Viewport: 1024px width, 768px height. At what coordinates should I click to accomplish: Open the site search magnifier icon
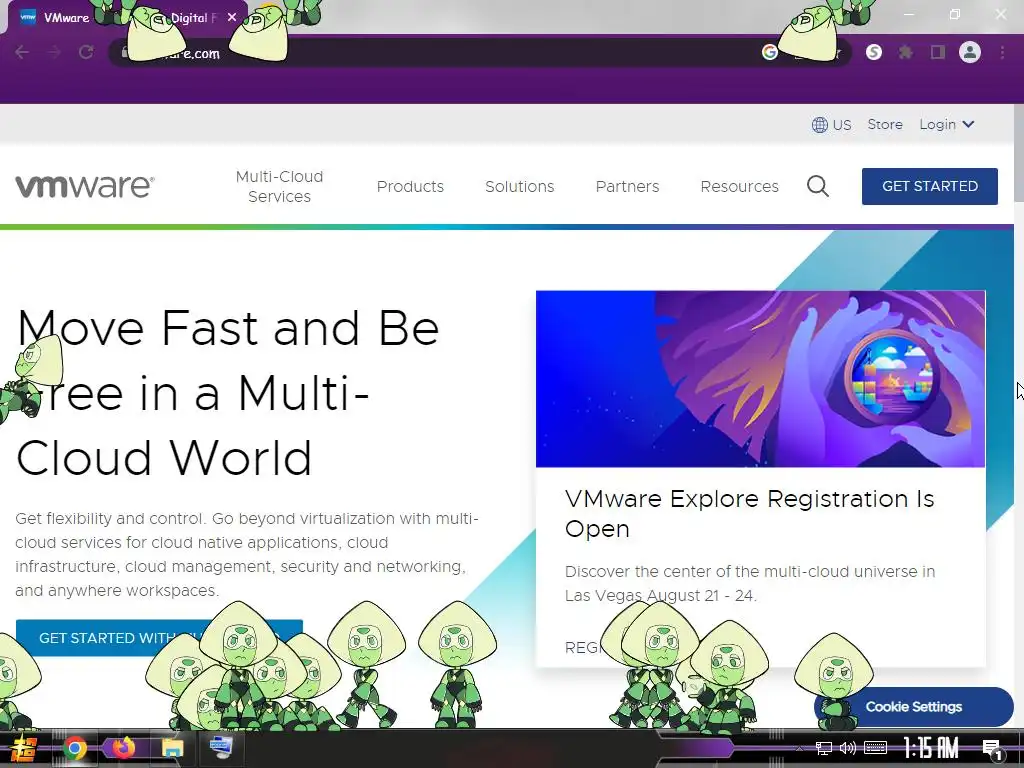818,186
